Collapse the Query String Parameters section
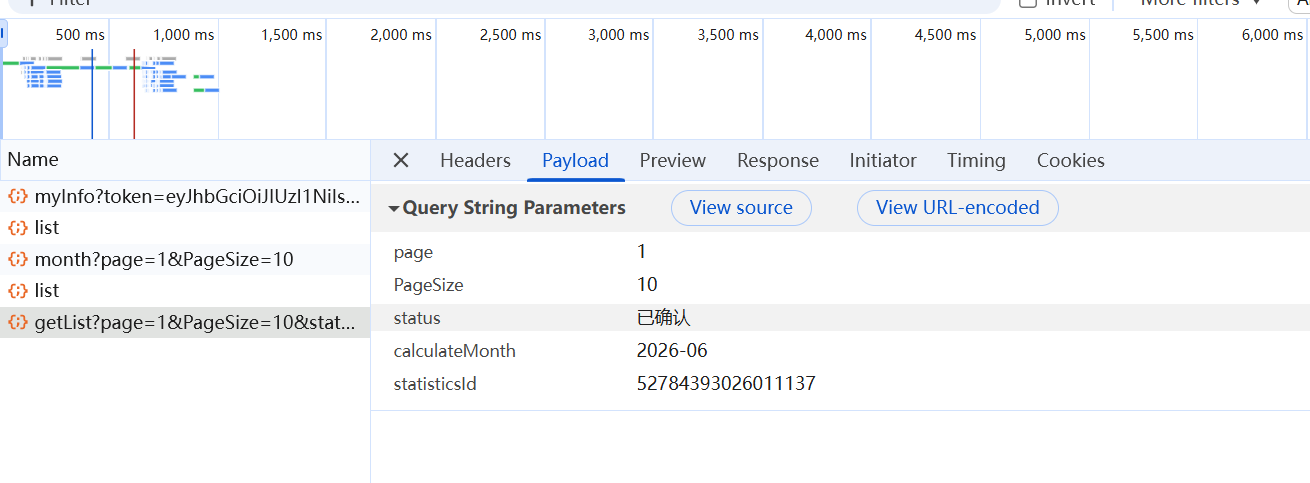Image resolution: width=1310 pixels, height=483 pixels. point(394,209)
